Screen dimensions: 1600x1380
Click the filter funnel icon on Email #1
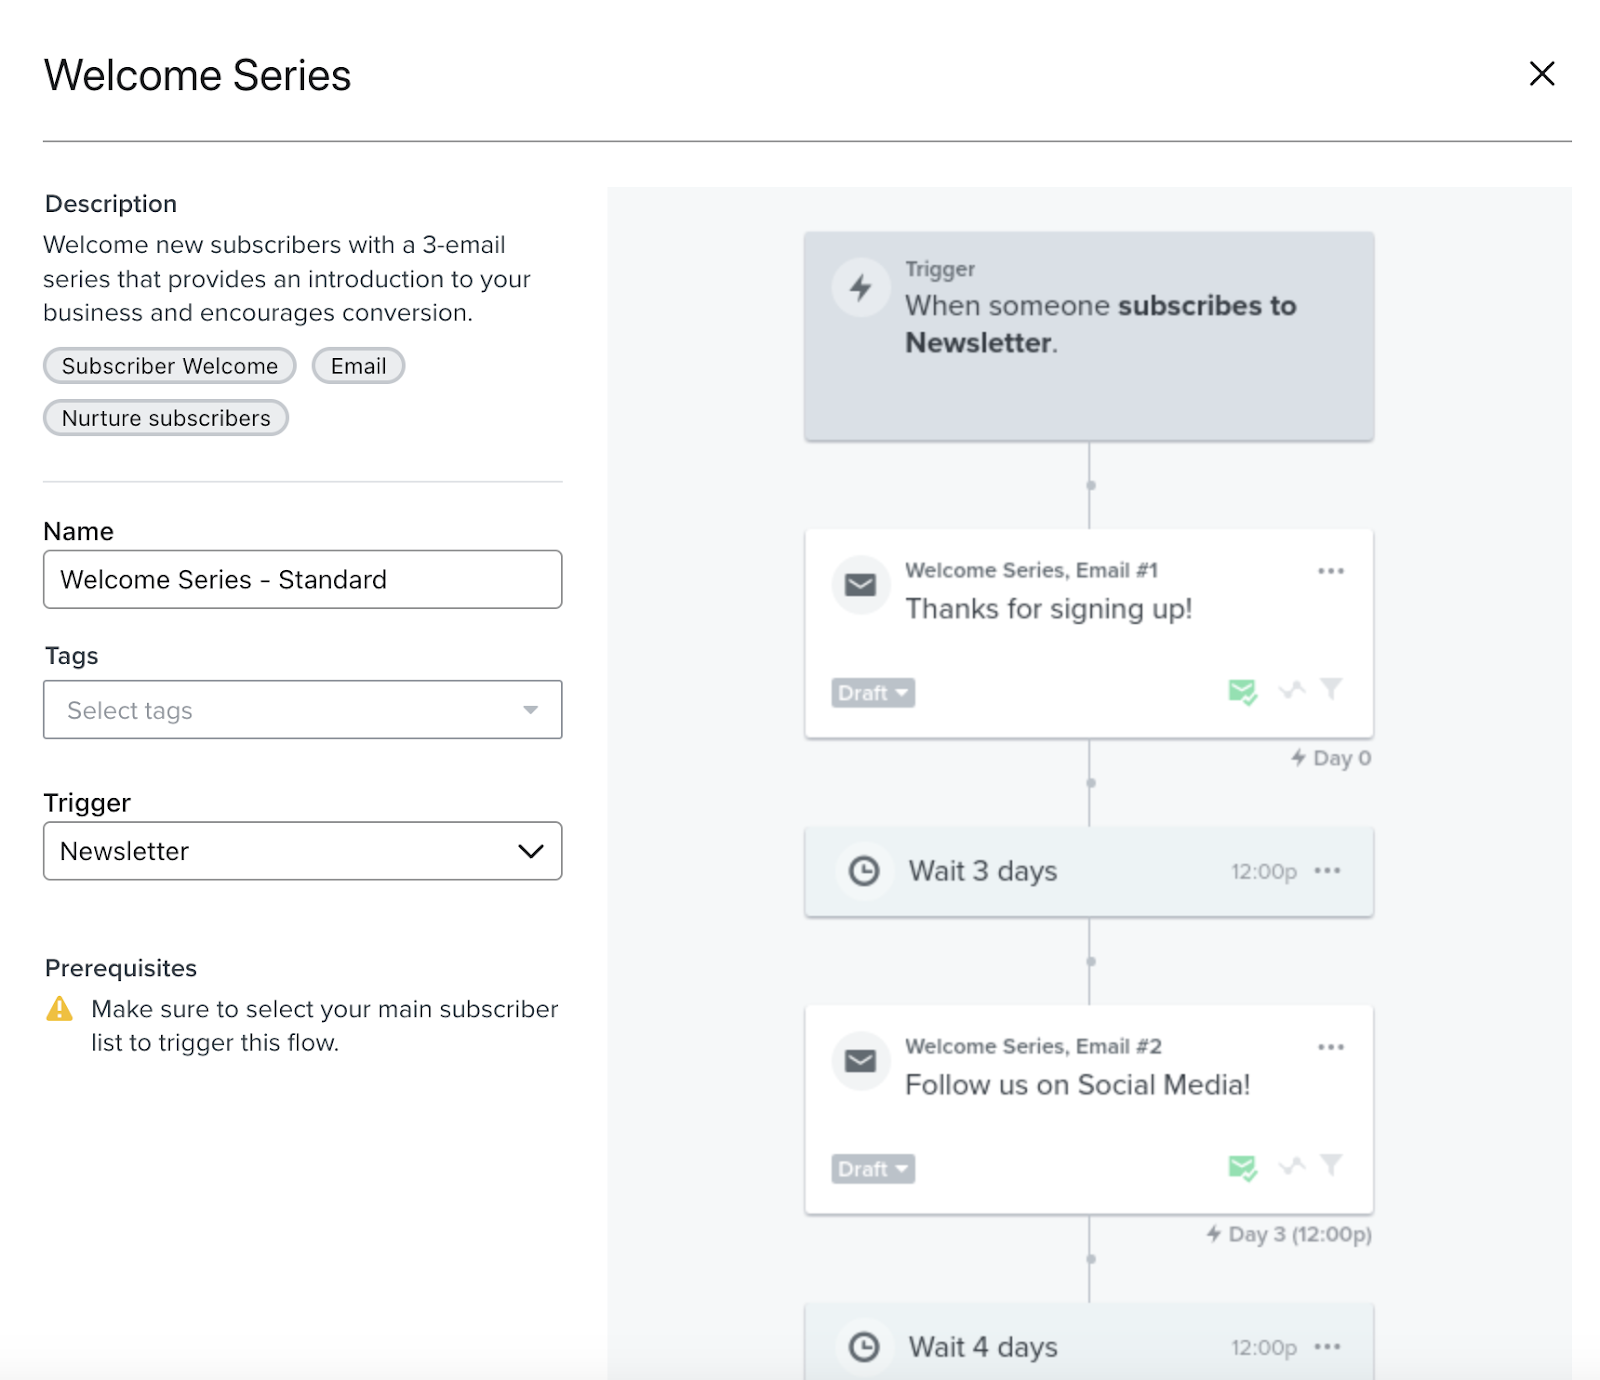(x=1331, y=689)
